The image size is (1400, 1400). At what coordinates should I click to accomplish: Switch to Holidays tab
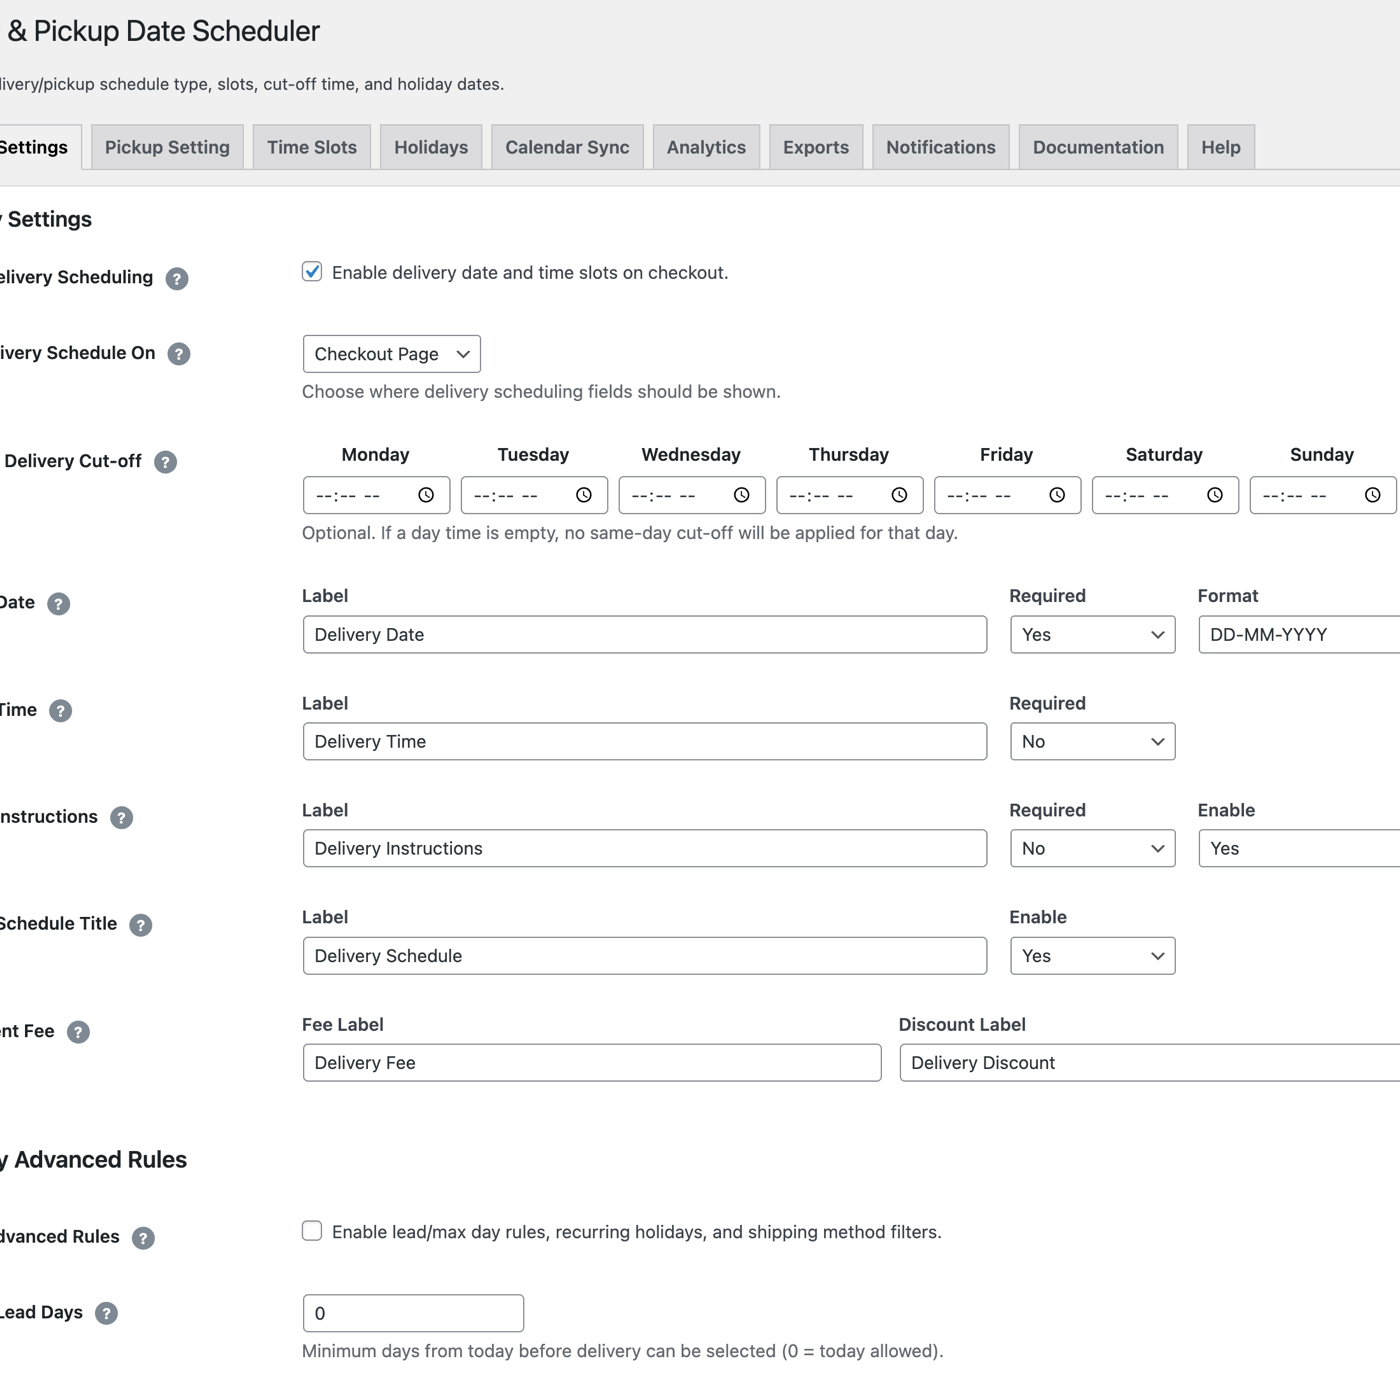431,147
